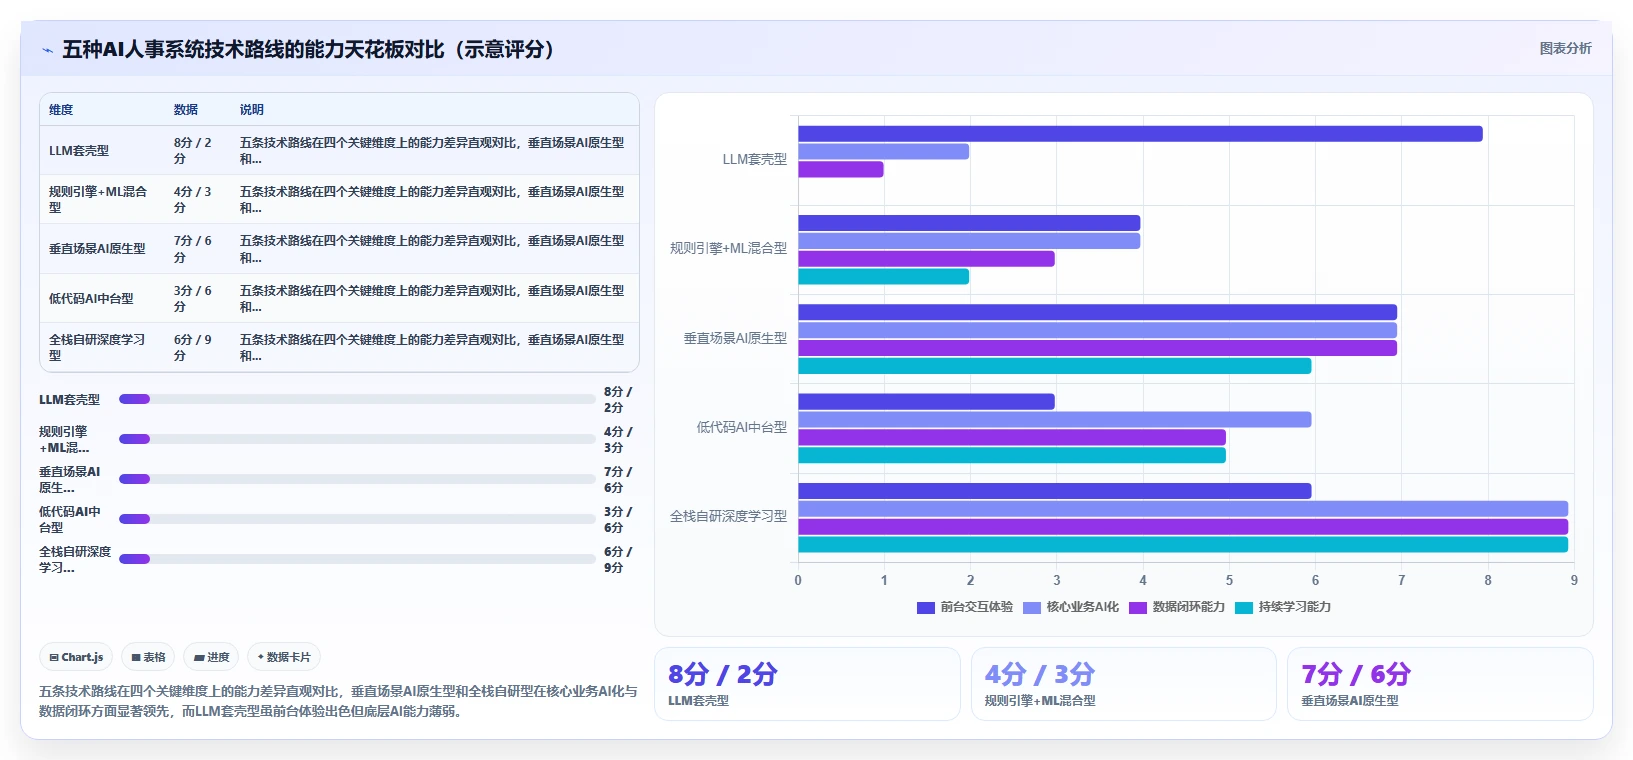The width and height of the screenshot is (1633, 760).
Task: Click the 全栈自研深度学习型 chart axis label
Action: click(729, 517)
